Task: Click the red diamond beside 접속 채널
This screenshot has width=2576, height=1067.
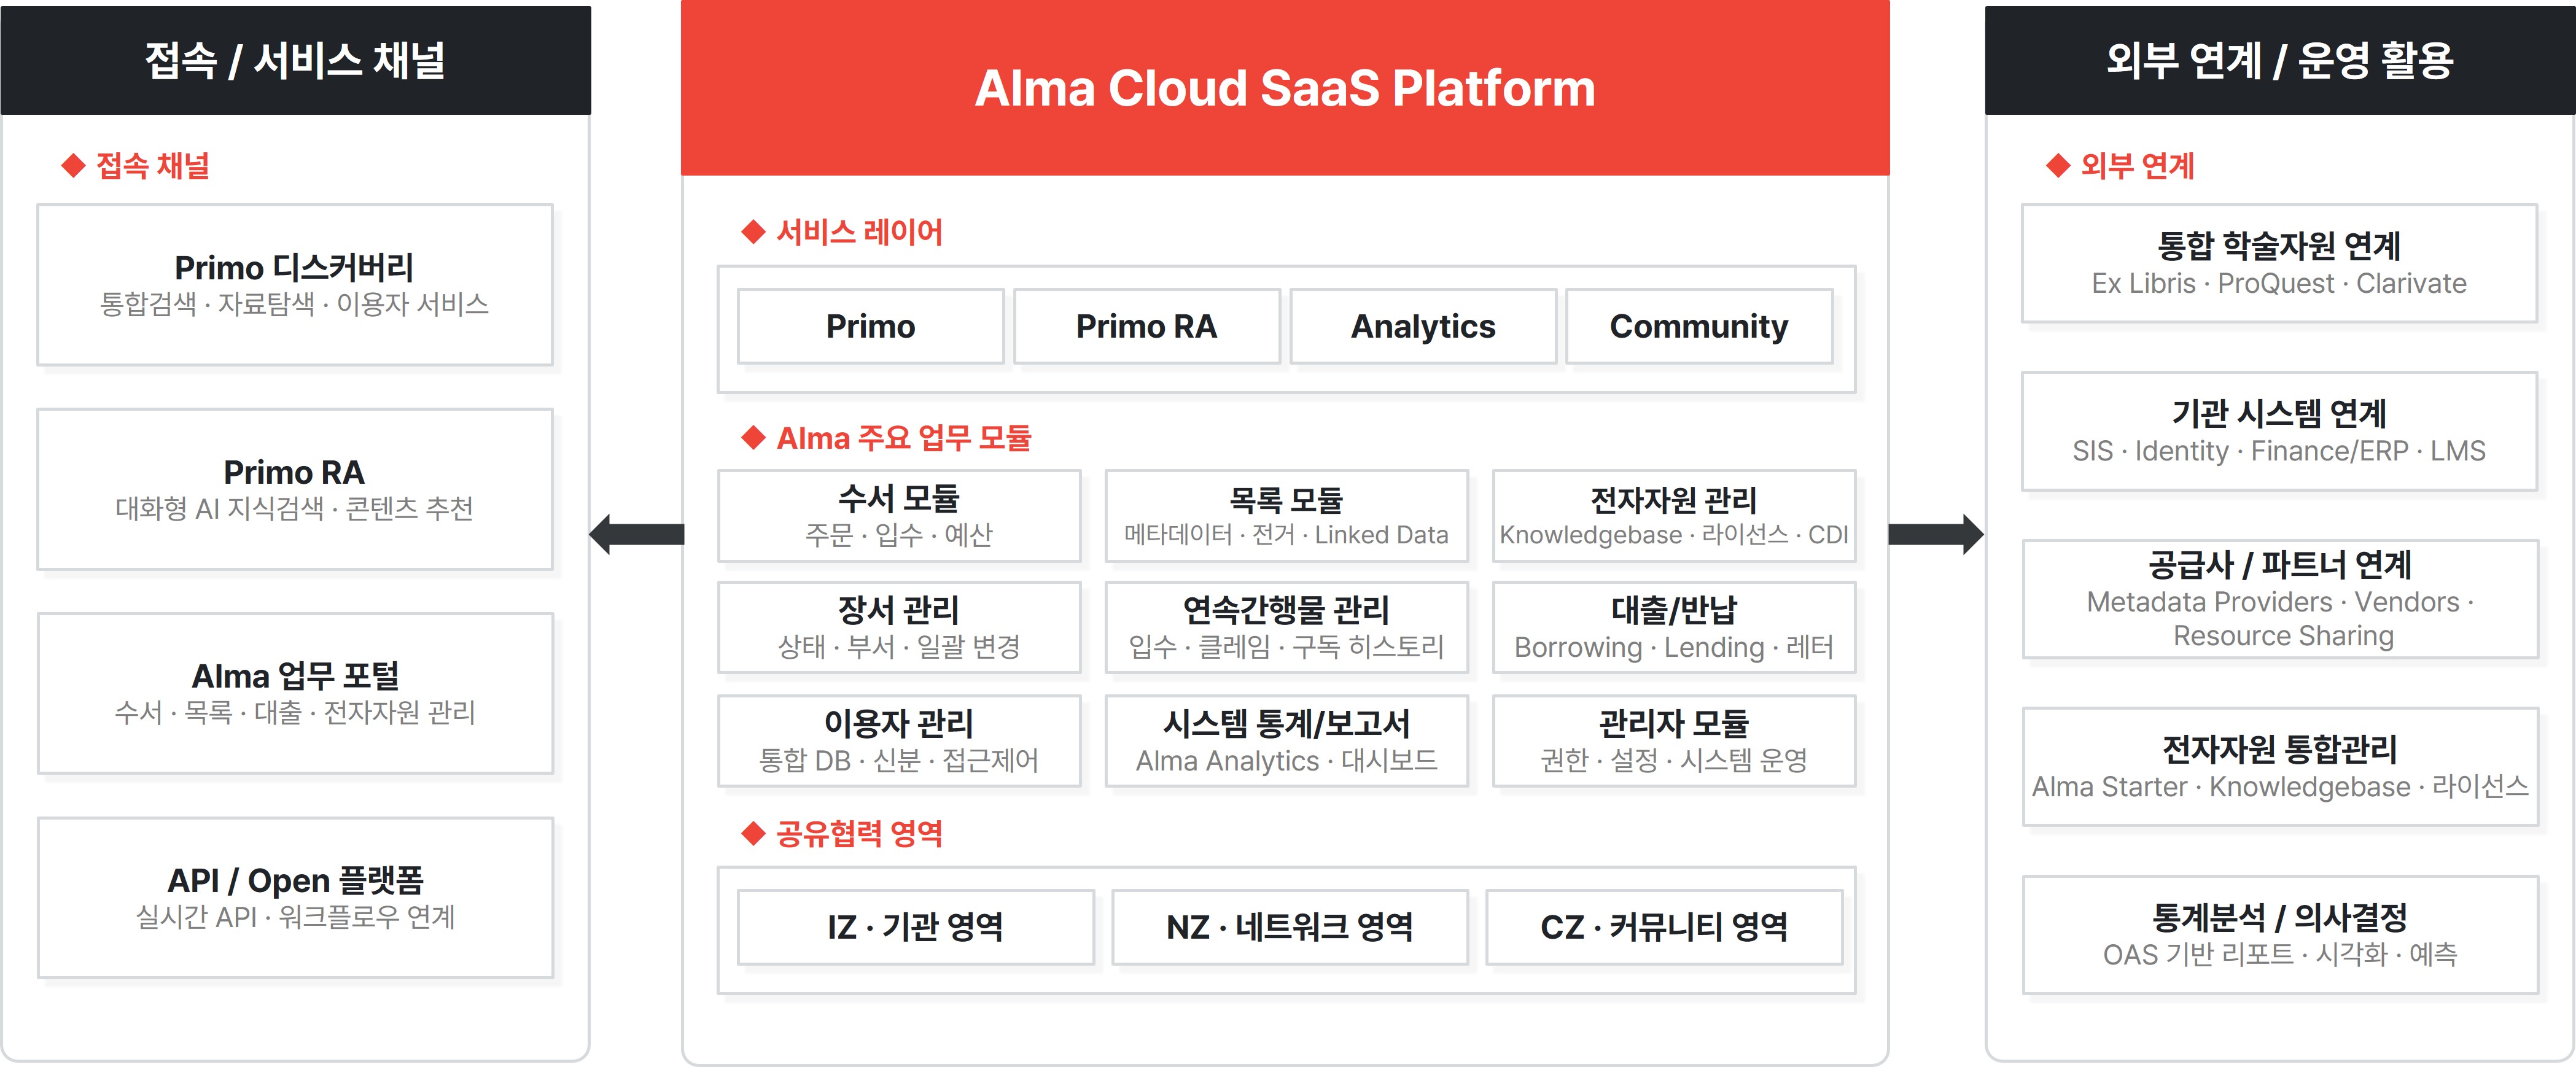Action: pos(73,165)
